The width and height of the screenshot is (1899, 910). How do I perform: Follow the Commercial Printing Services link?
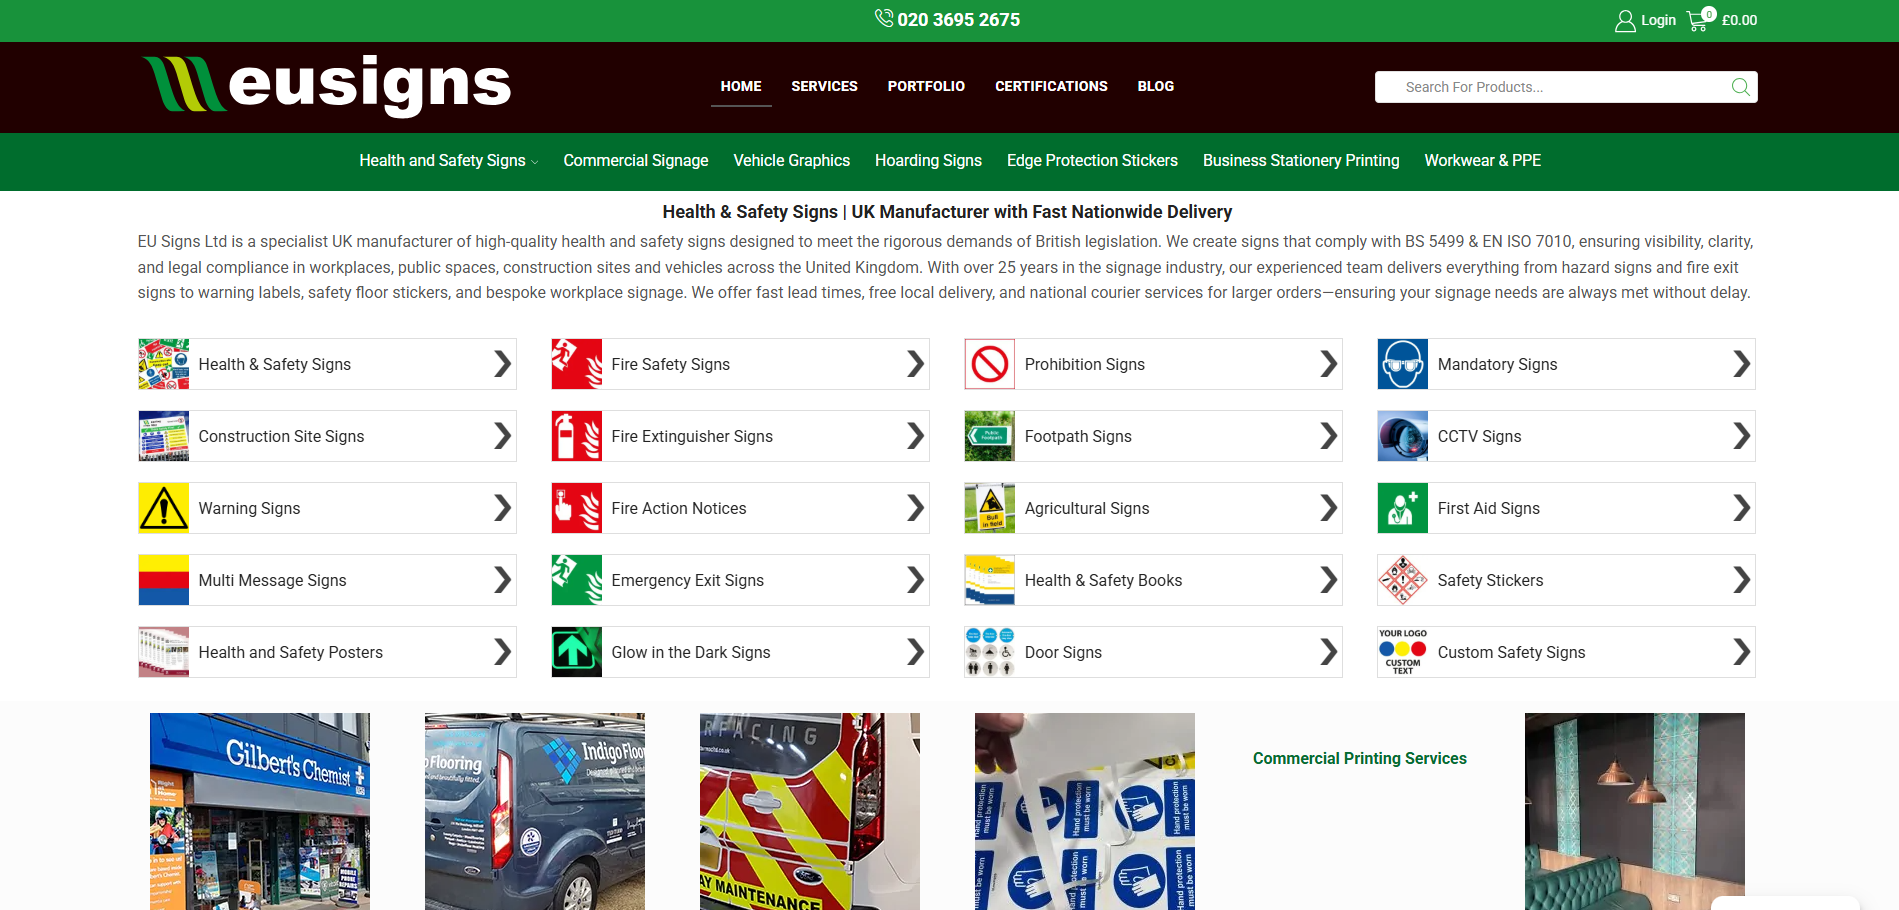pyautogui.click(x=1359, y=759)
